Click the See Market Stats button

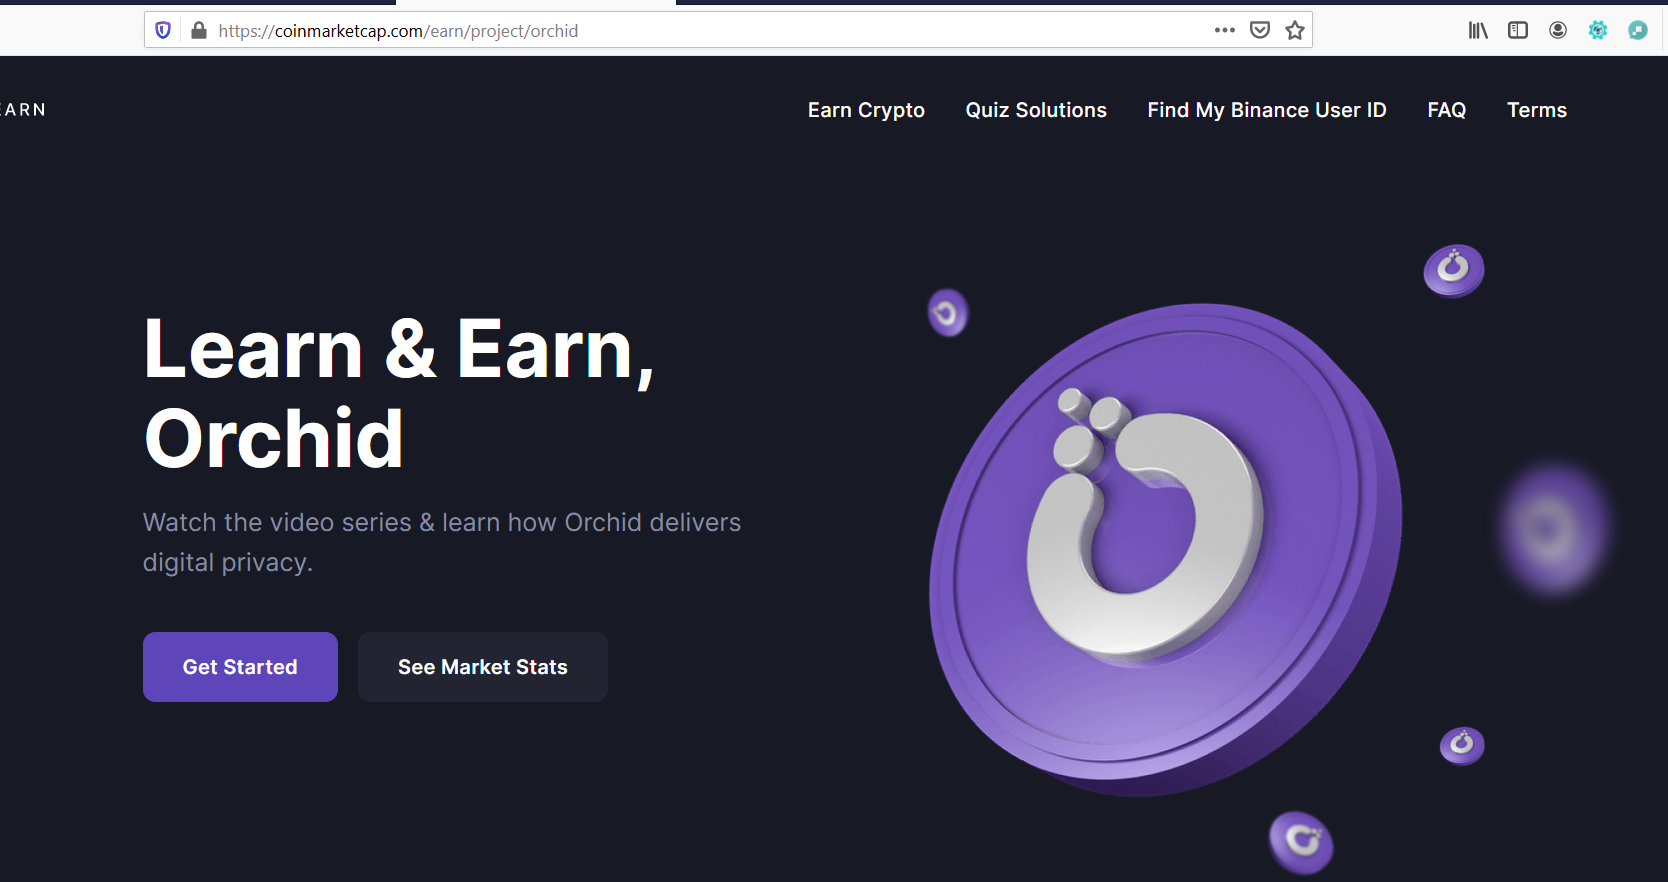(483, 667)
